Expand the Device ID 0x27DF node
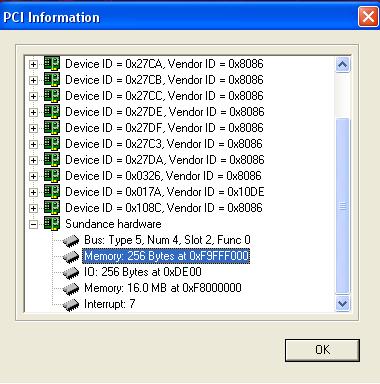380x384 pixels. pos(33,128)
